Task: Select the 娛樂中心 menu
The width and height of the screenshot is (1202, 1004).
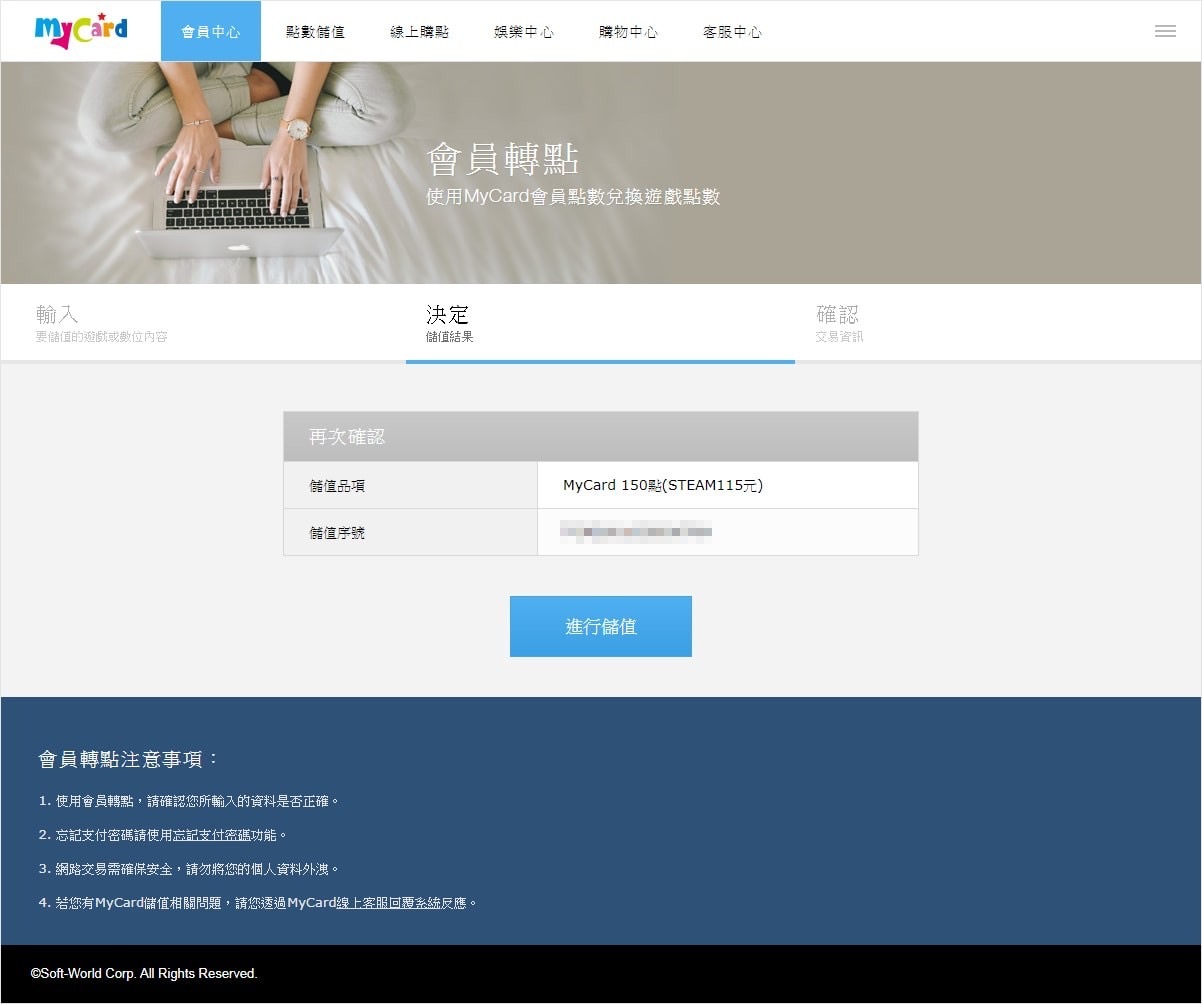Action: tap(524, 31)
